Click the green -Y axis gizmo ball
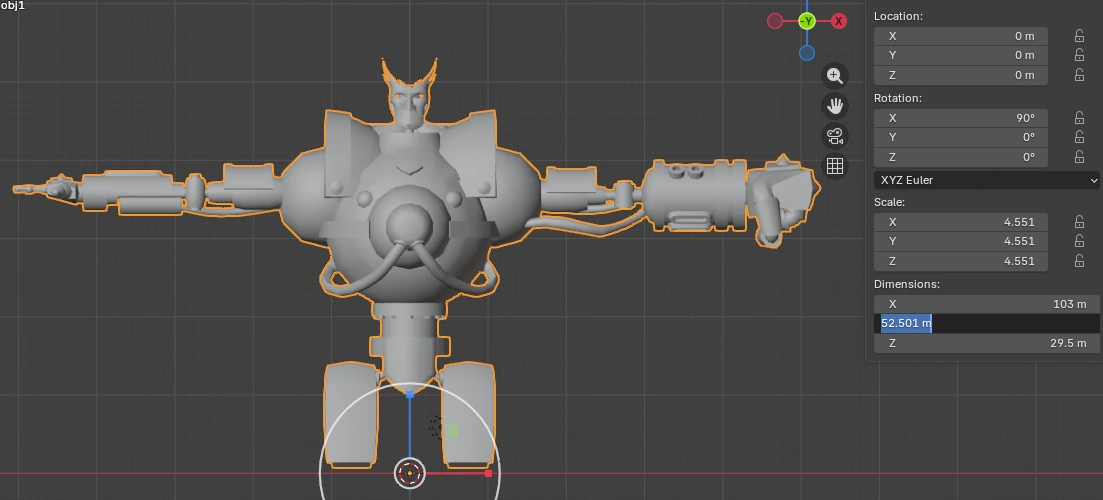The height and width of the screenshot is (500, 1103). click(x=807, y=21)
